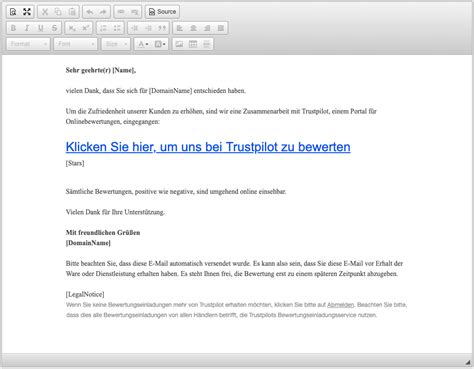The height and width of the screenshot is (369, 474).
Task: Center align the text
Action: pyautogui.click(x=193, y=28)
